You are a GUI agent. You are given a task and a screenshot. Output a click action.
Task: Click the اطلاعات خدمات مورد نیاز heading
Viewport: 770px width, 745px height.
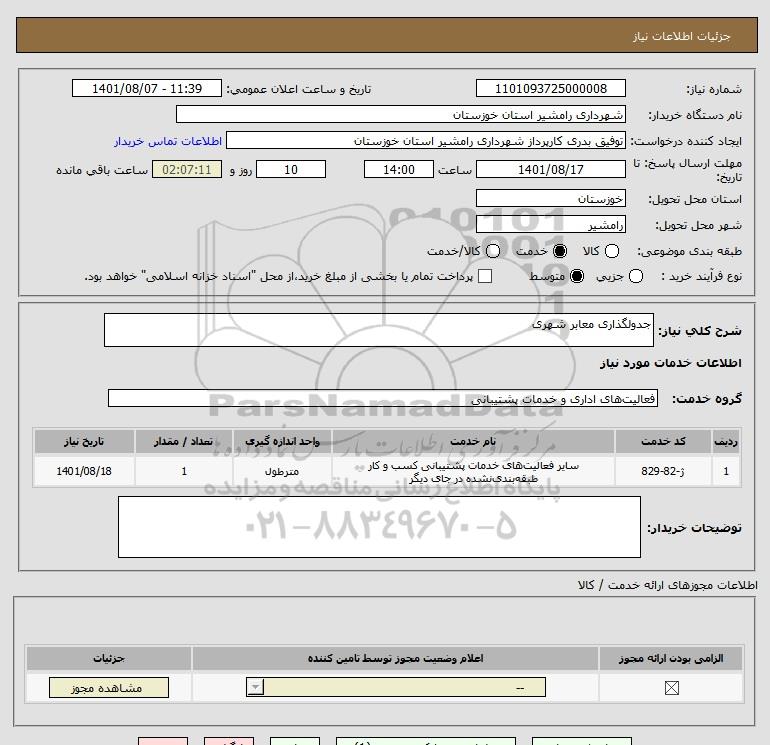670,363
